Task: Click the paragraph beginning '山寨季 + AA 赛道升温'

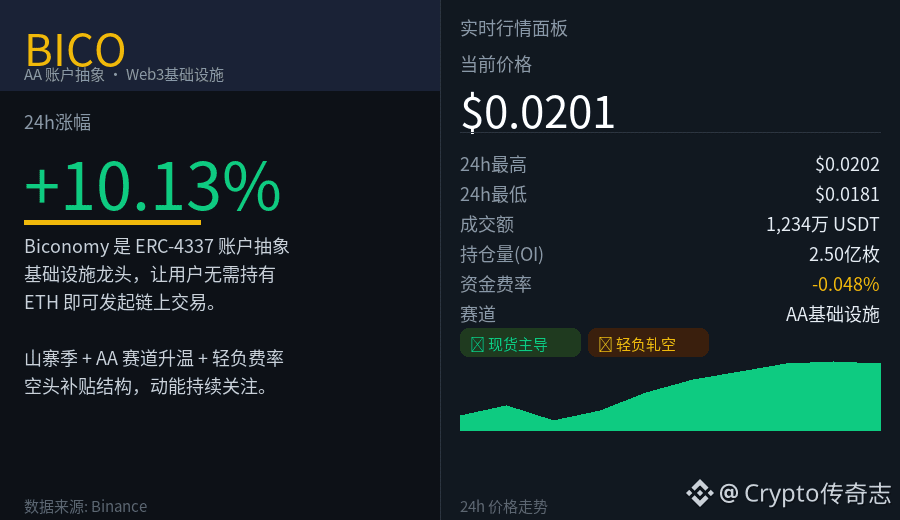Action: coord(154,372)
